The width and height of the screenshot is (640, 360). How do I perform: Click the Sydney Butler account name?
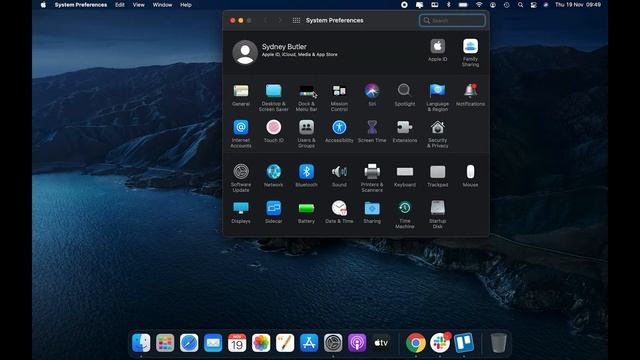[284, 47]
